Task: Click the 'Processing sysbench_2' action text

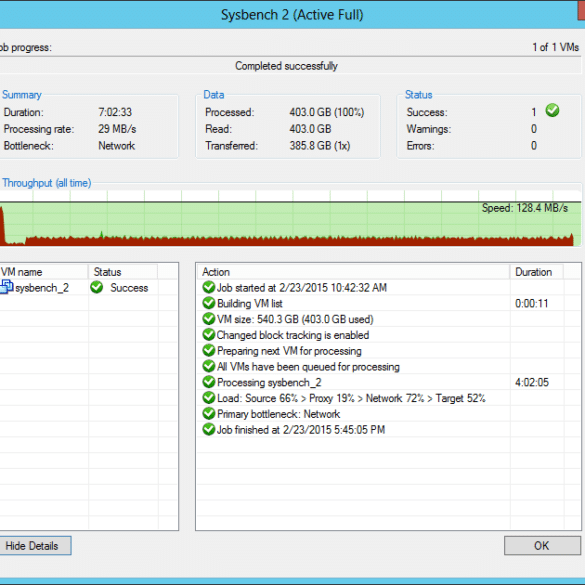Action: pyautogui.click(x=269, y=382)
